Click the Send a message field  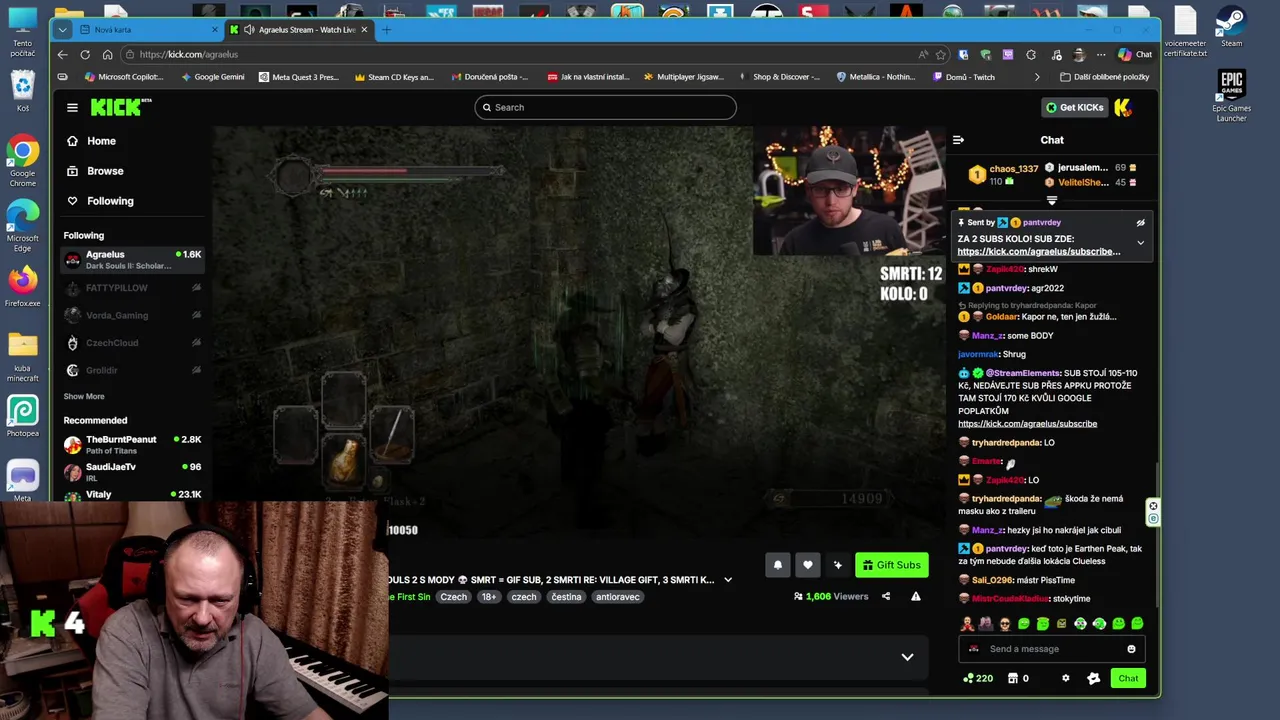point(1050,649)
